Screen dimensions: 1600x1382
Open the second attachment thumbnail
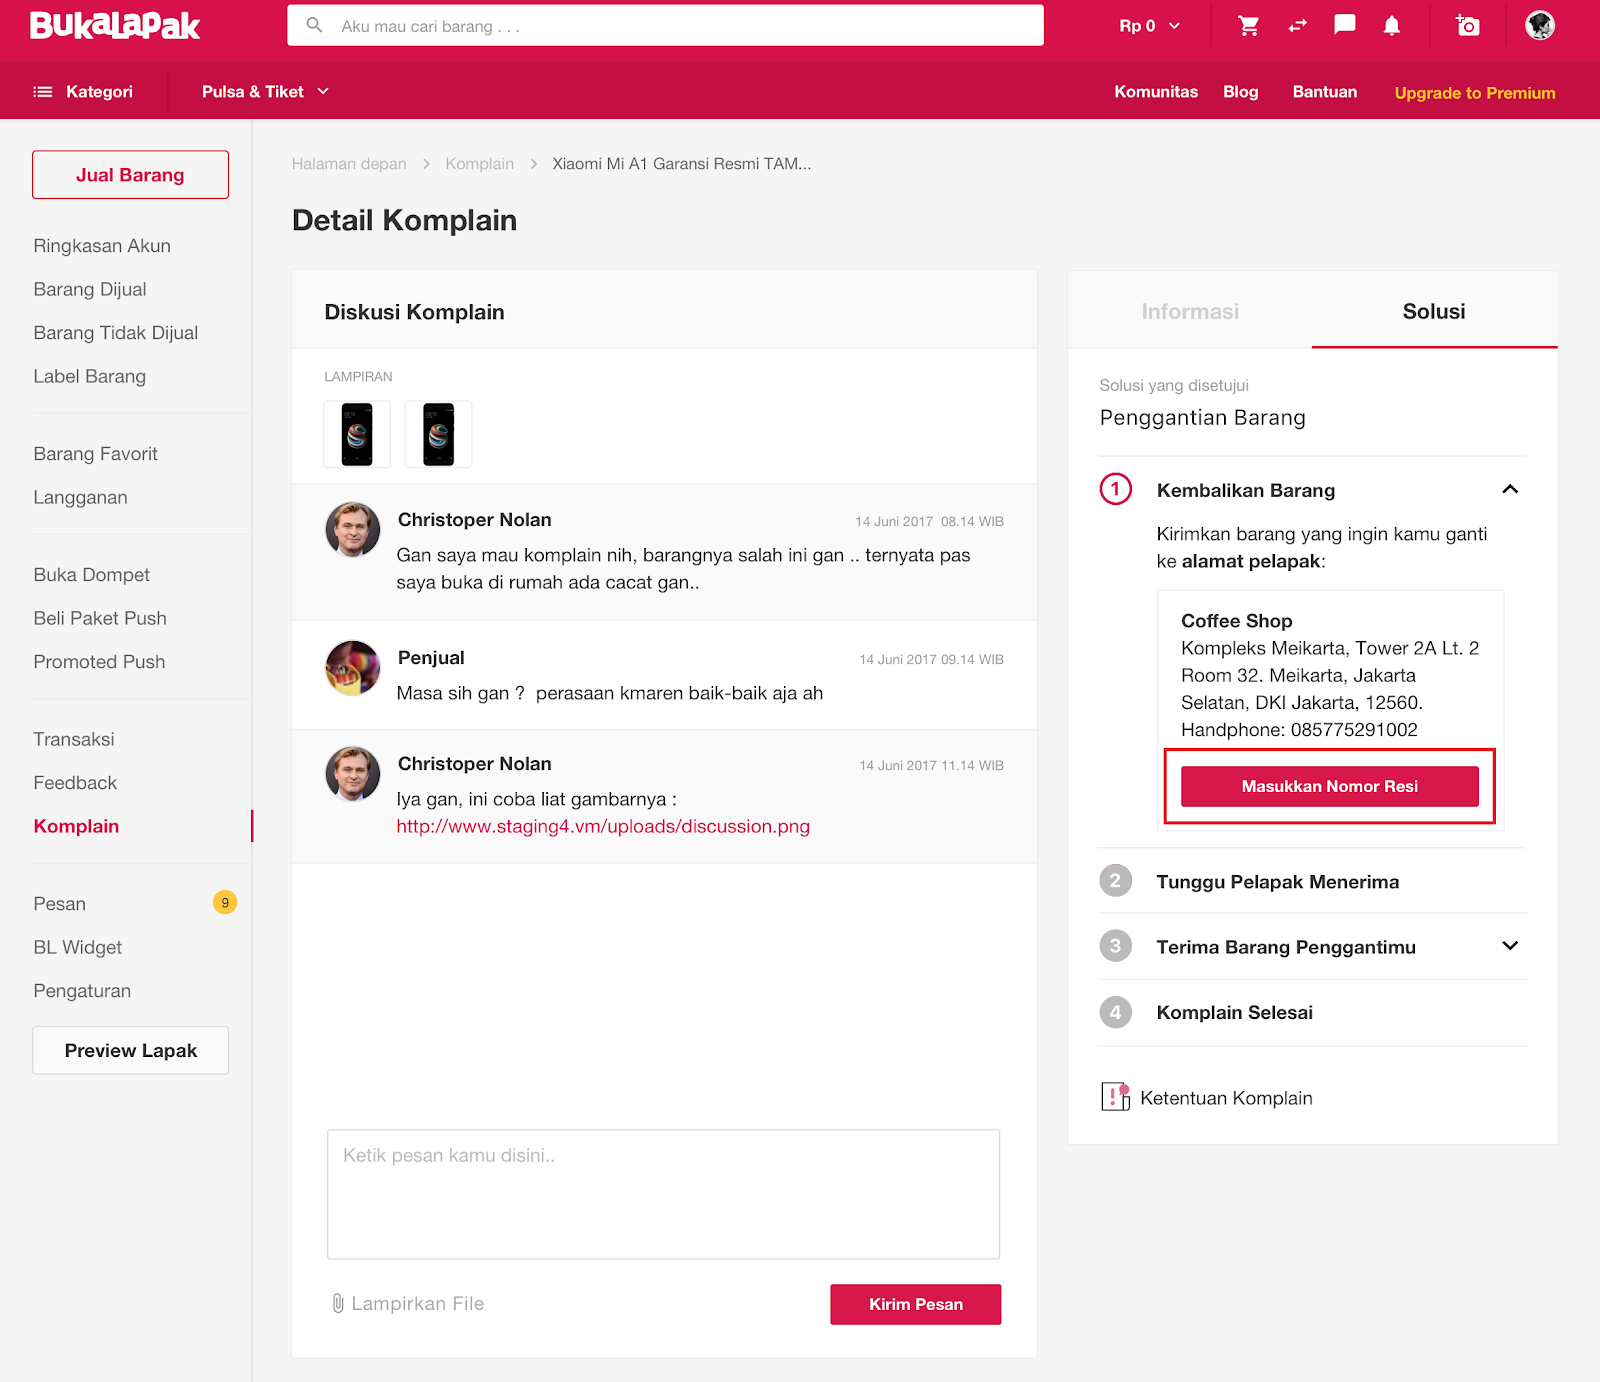point(438,434)
